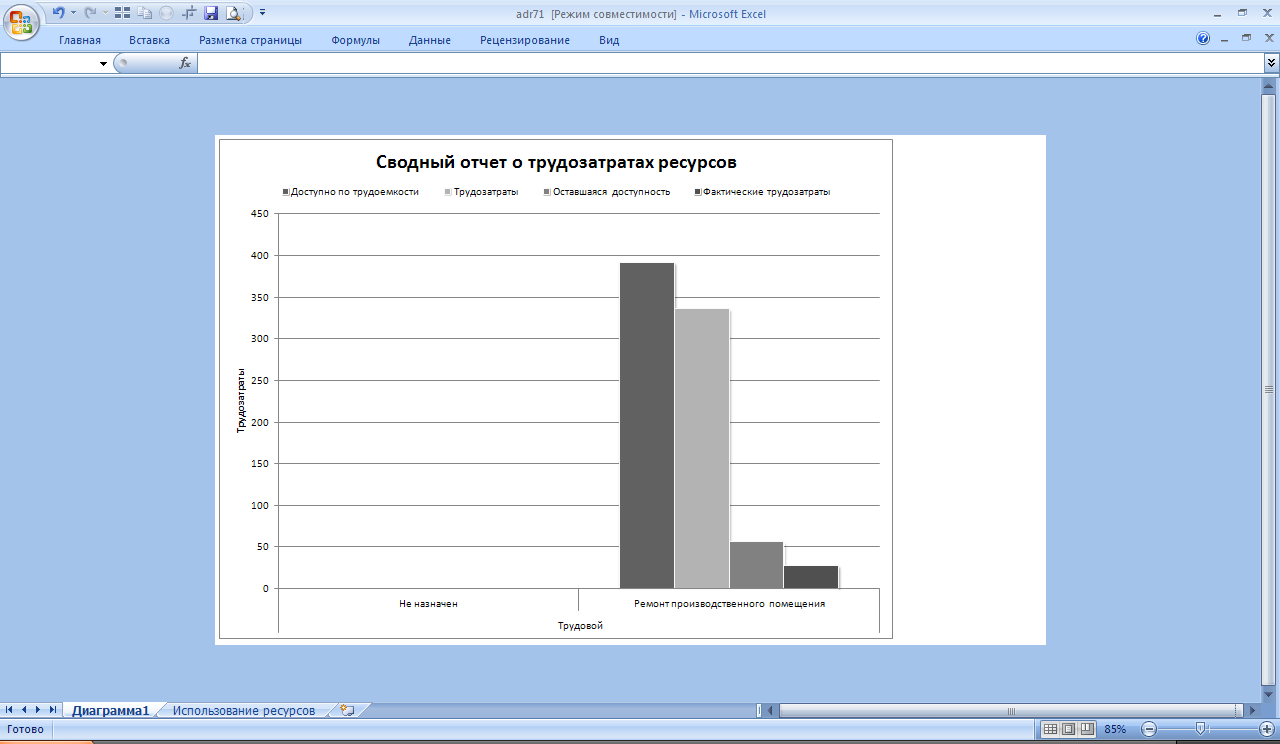
Task: Open the Формулы ribbon tab
Action: pyautogui.click(x=355, y=40)
